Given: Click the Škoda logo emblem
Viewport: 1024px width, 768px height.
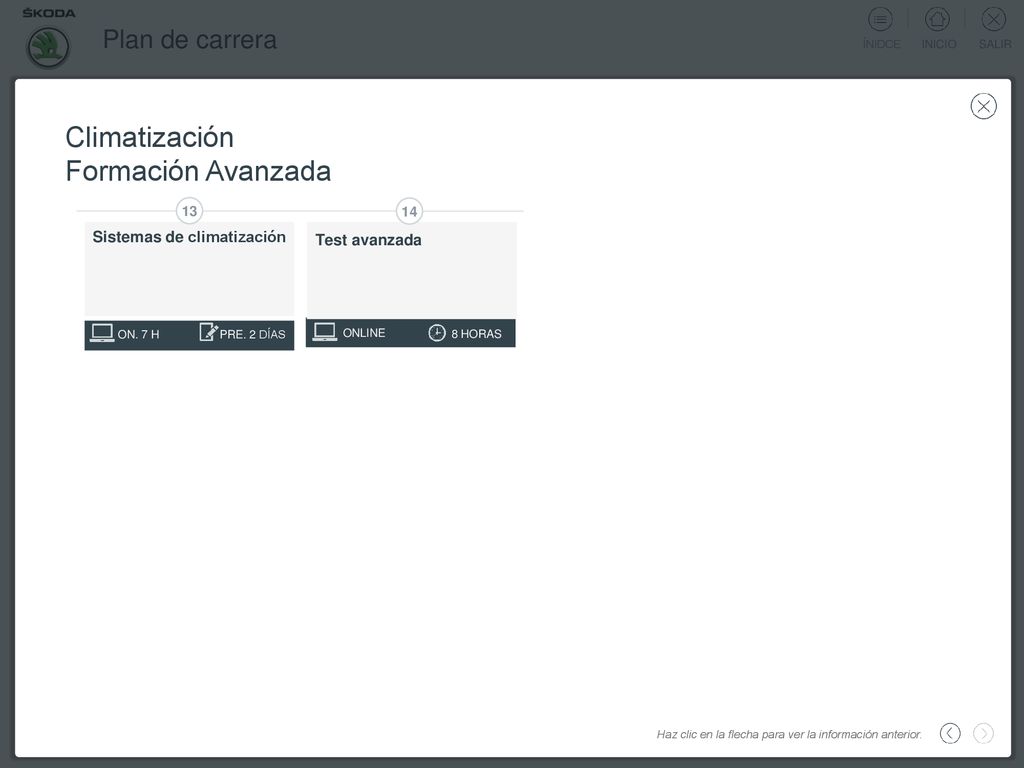Looking at the screenshot, I should coord(48,47).
